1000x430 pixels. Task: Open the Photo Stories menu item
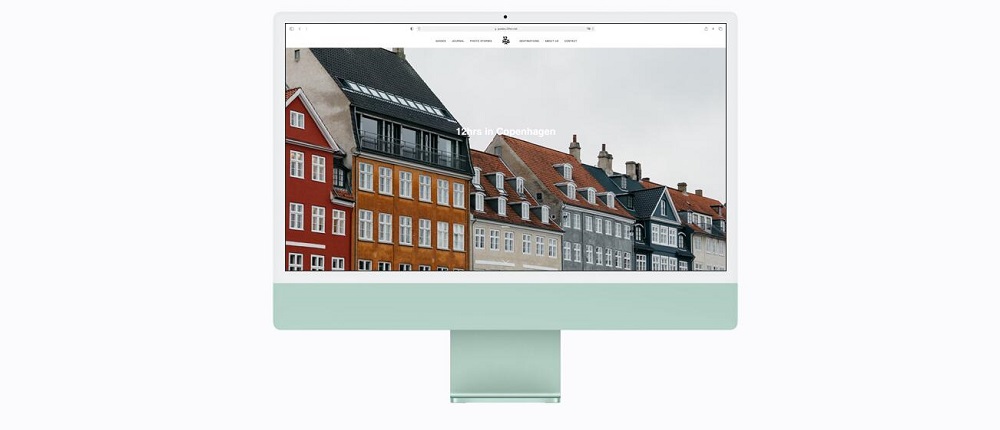point(481,41)
